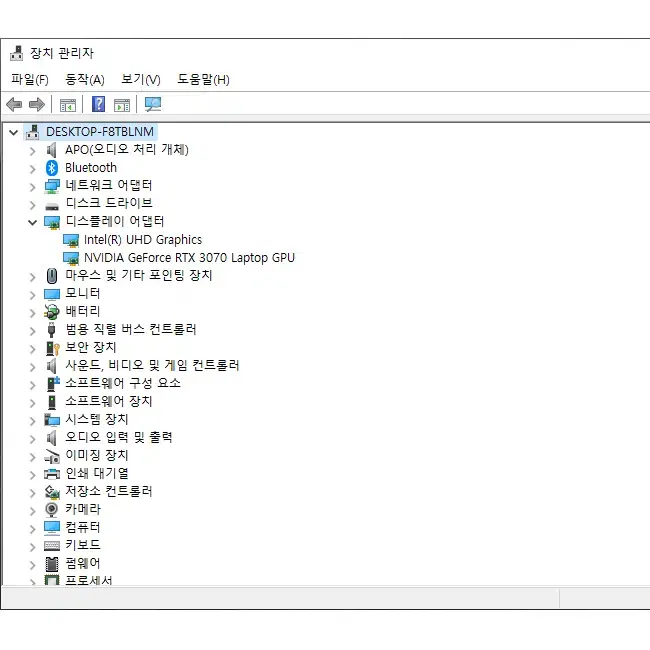
Task: Open the 파일(F) menu
Action: click(x=29, y=79)
